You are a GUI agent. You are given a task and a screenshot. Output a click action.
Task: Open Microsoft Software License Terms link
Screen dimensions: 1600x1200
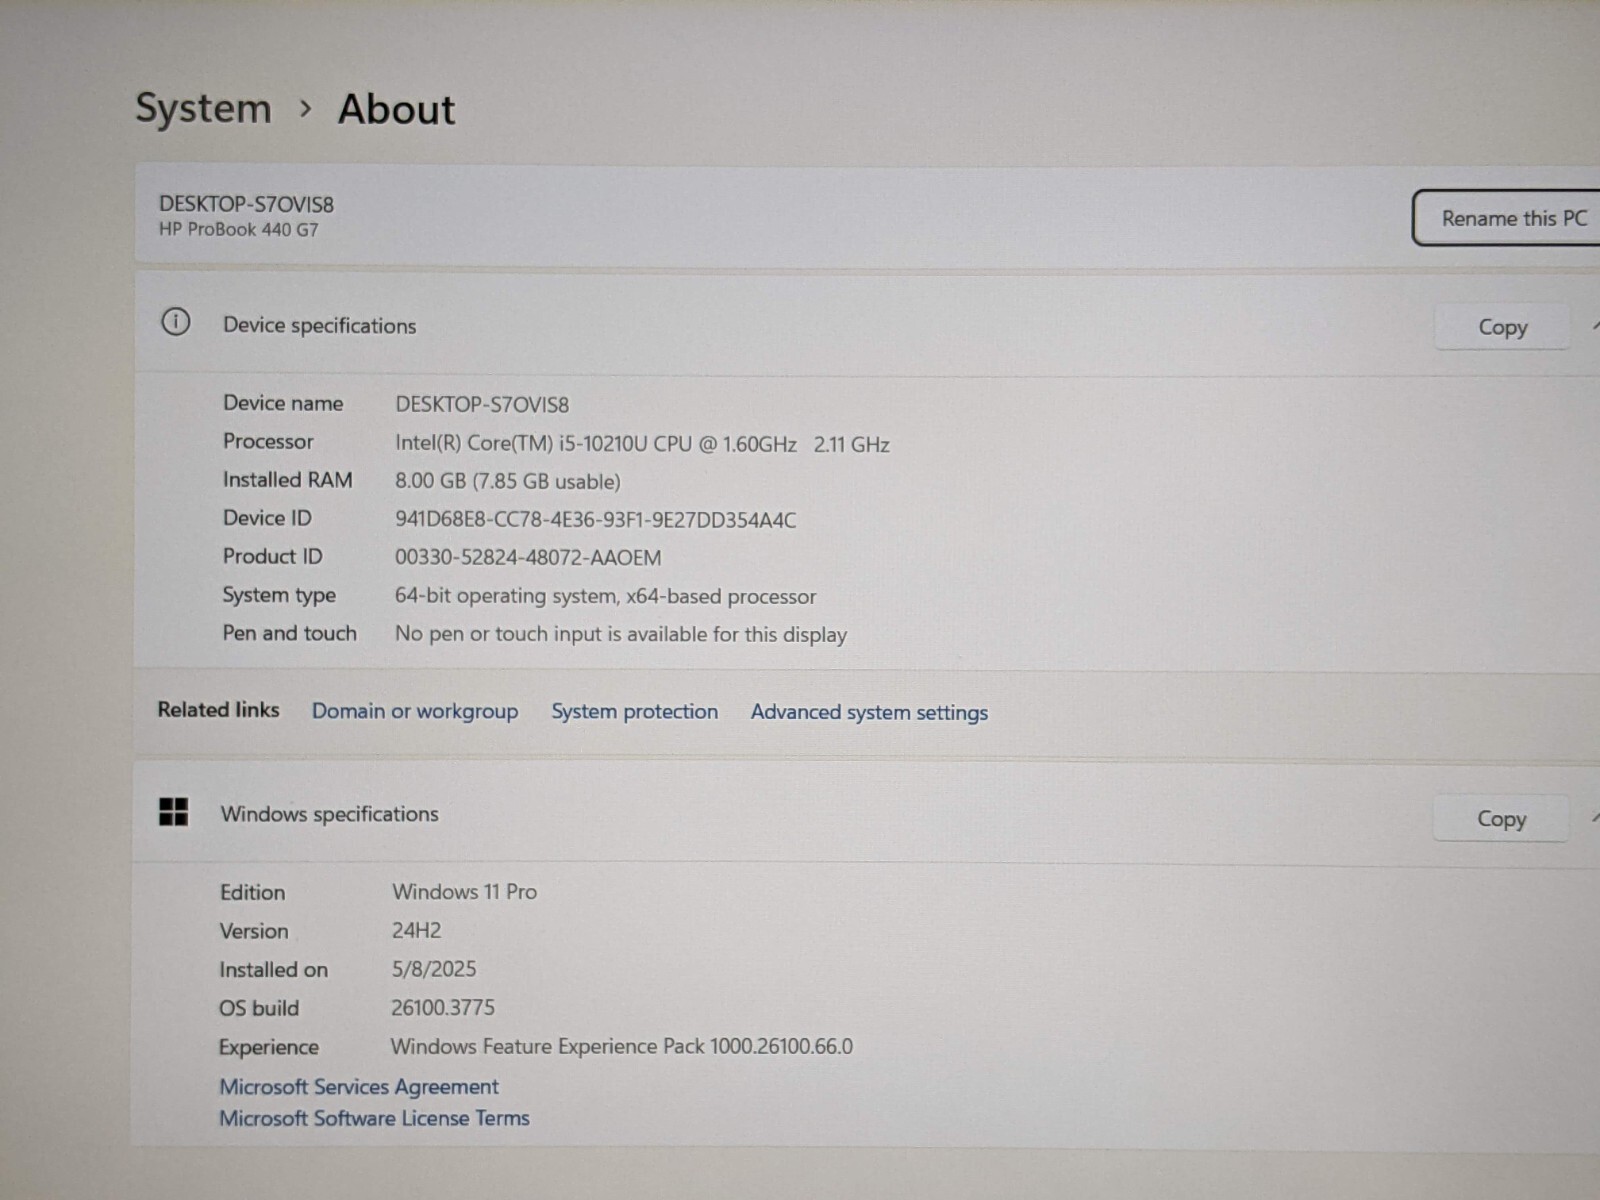click(374, 1118)
